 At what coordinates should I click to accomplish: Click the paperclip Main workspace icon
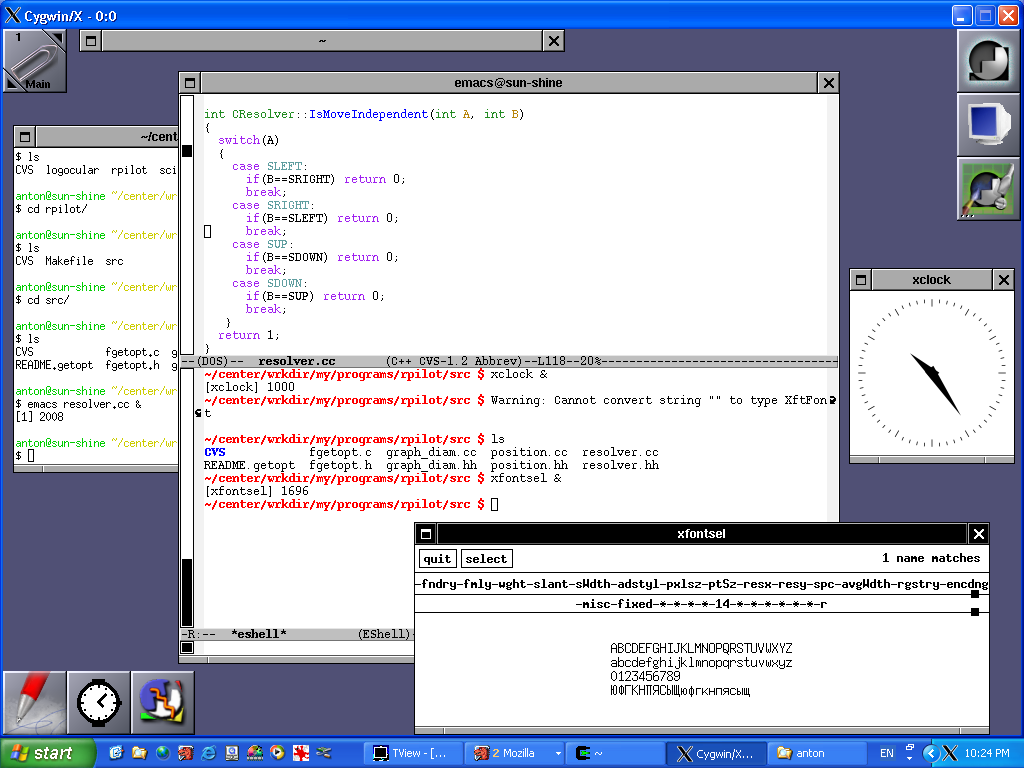[34, 60]
